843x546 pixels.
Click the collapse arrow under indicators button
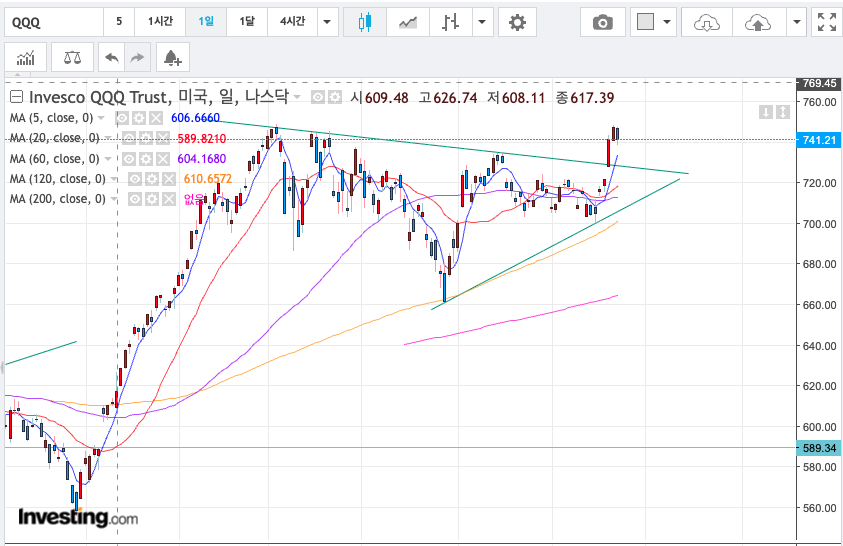[x=18, y=75]
